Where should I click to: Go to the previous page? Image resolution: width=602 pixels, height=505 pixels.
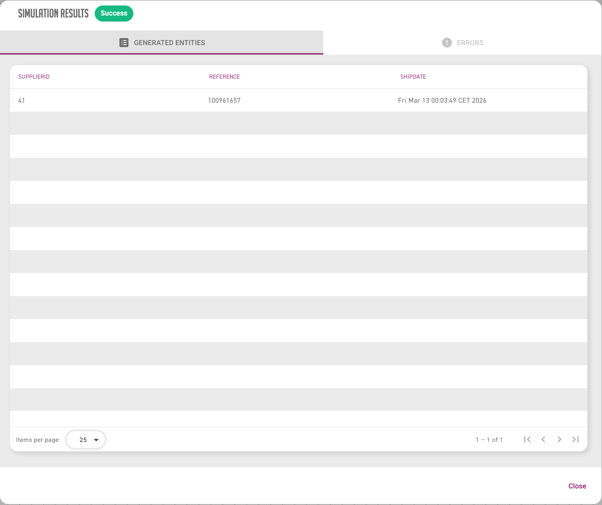(x=543, y=439)
